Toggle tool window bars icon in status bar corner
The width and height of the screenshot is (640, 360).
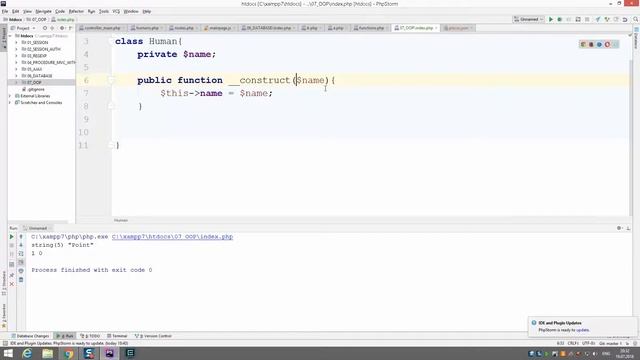click(5, 344)
